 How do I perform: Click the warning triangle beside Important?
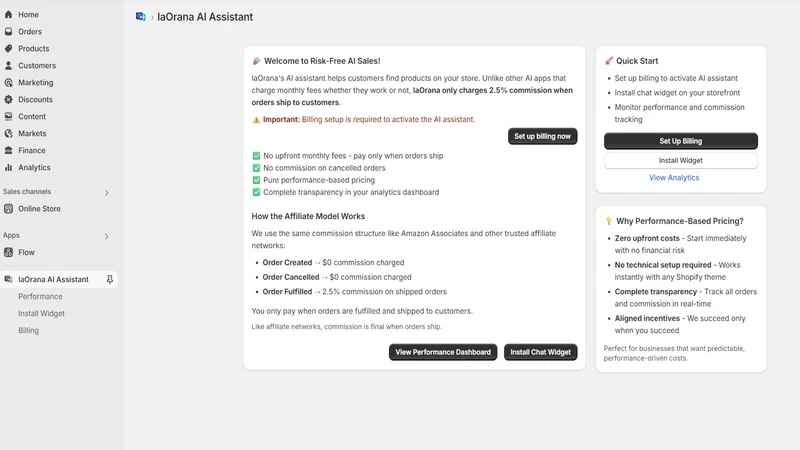coord(256,120)
